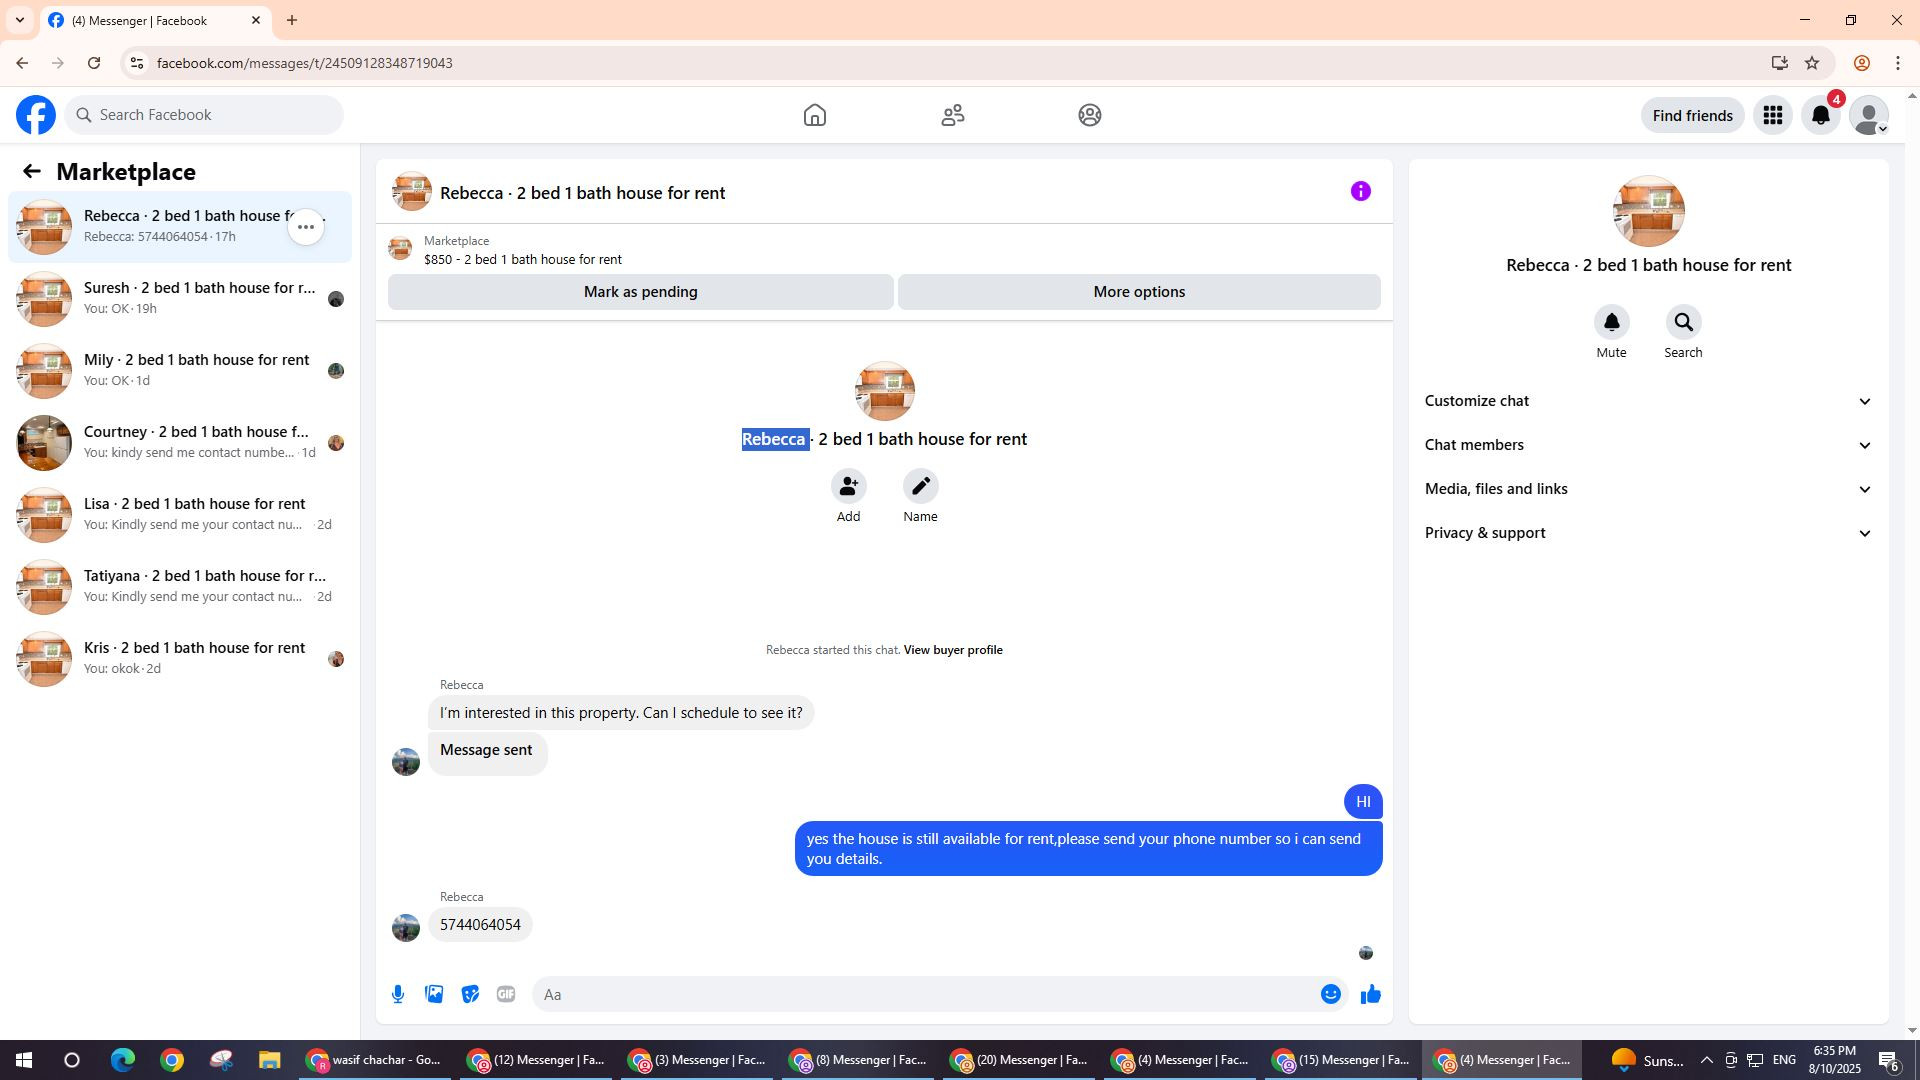This screenshot has width=1920, height=1080.
Task: Go to the Facebook Home tab
Action: pyautogui.click(x=814, y=115)
